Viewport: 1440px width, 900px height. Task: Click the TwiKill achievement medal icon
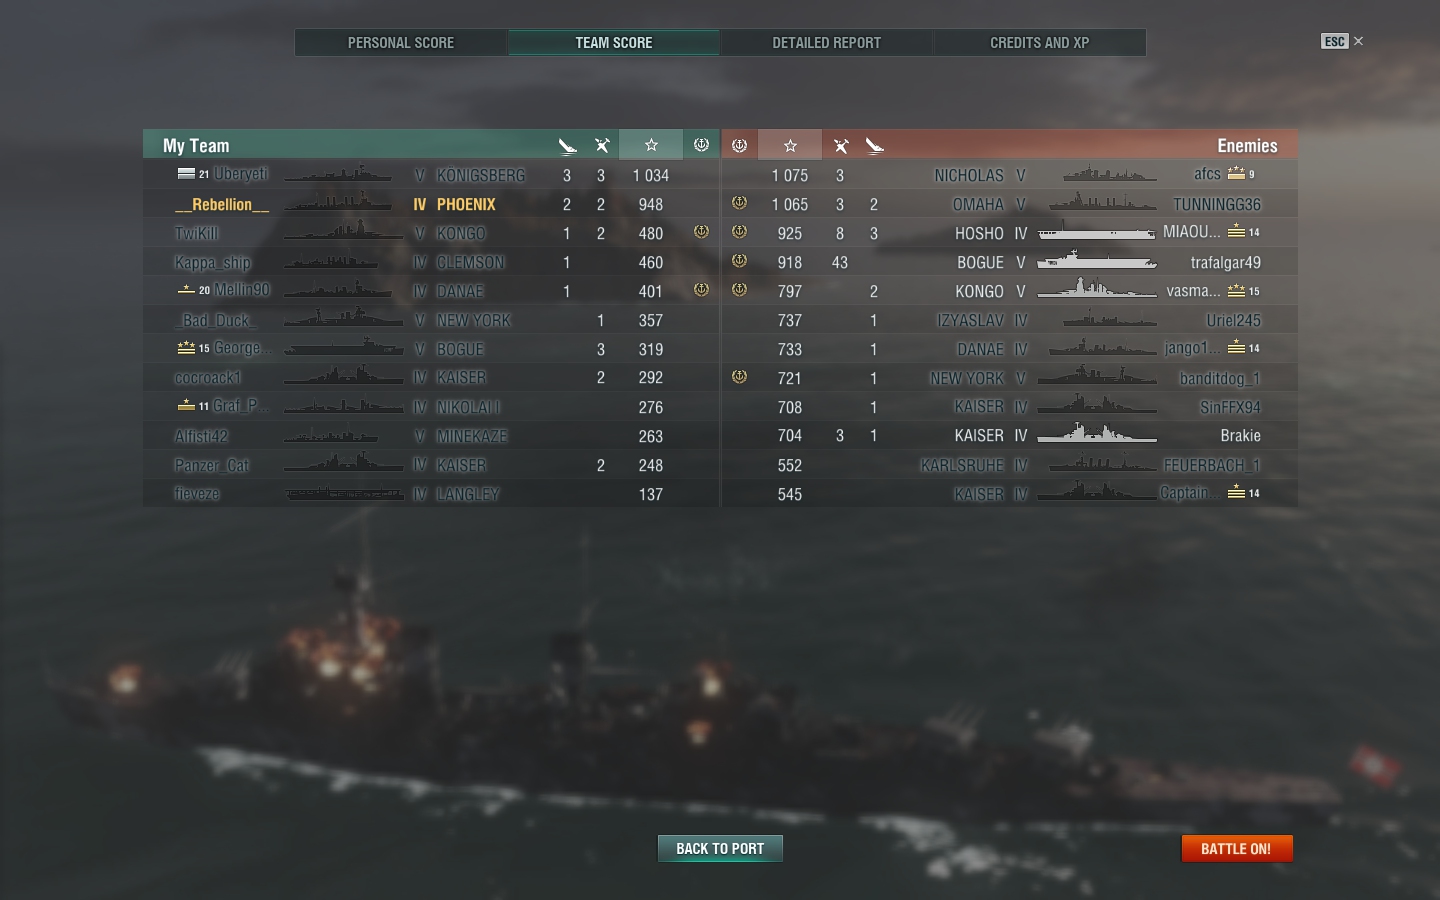click(x=701, y=232)
